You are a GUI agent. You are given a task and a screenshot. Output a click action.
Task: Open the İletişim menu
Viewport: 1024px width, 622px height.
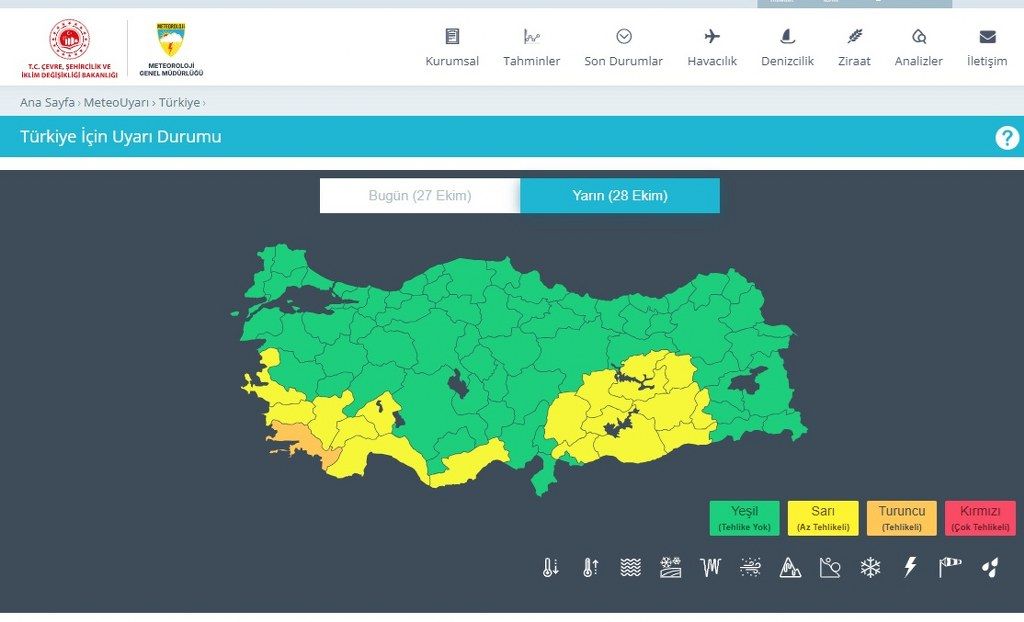987,61
